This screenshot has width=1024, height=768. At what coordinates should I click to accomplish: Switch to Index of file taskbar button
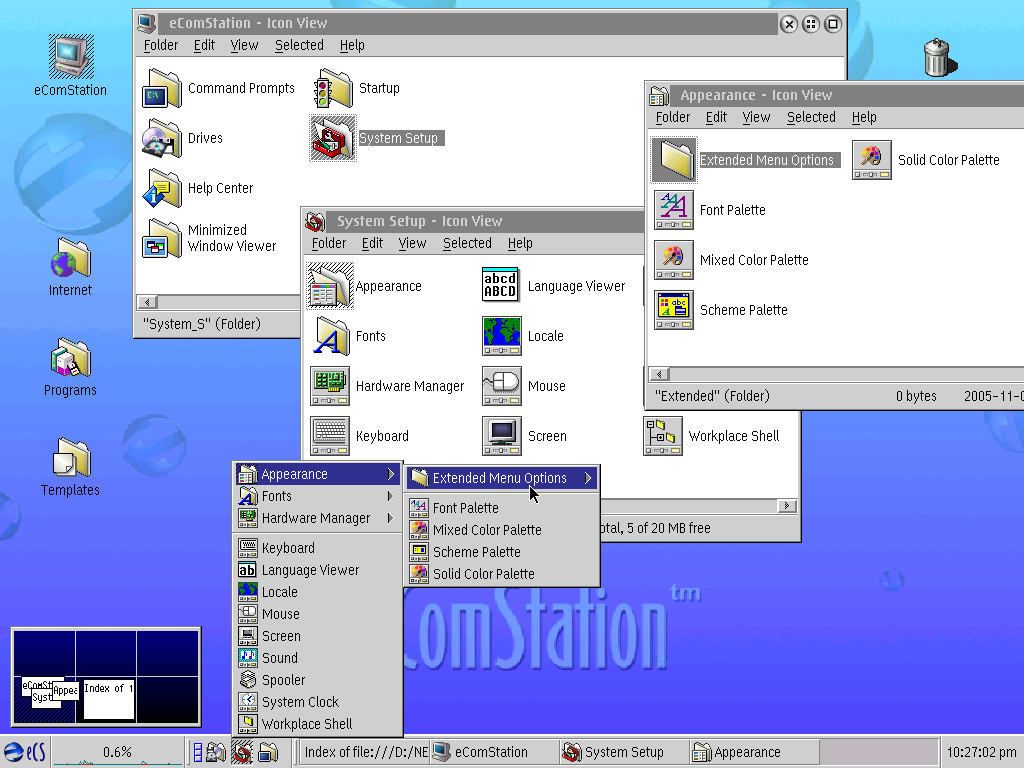364,752
